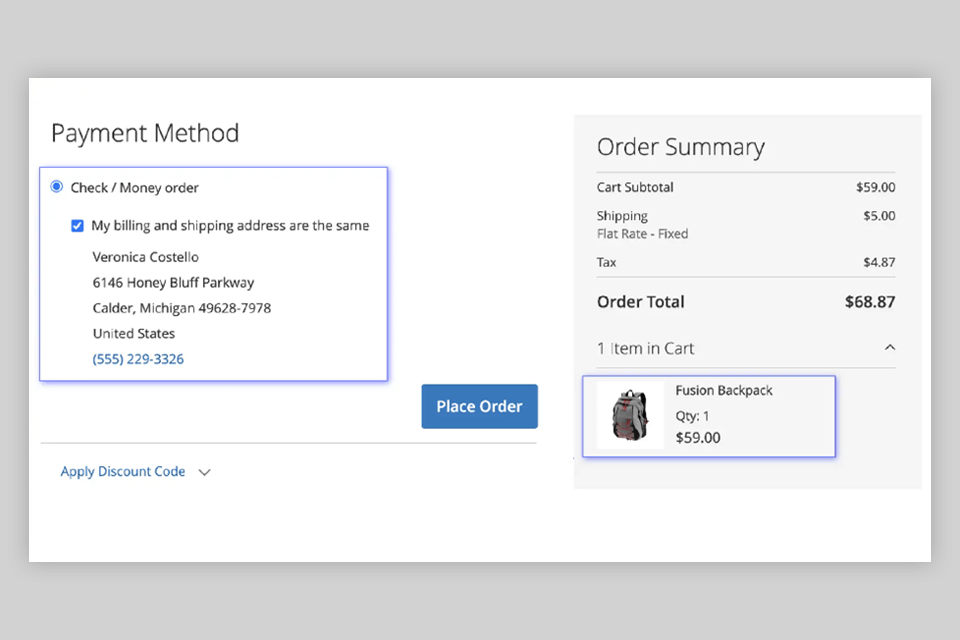Click the Flat Rate - Fixed shipping text
Screen dimensions: 960x640
(x=642, y=234)
